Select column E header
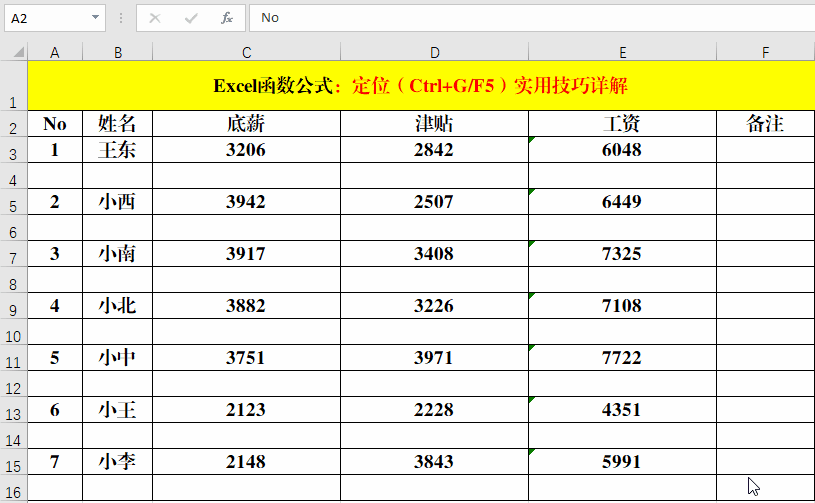The image size is (815, 503). point(623,52)
